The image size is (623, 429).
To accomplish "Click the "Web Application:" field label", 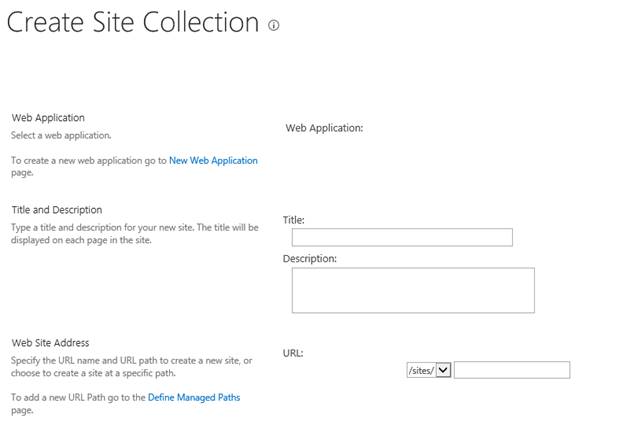I will [x=324, y=128].
